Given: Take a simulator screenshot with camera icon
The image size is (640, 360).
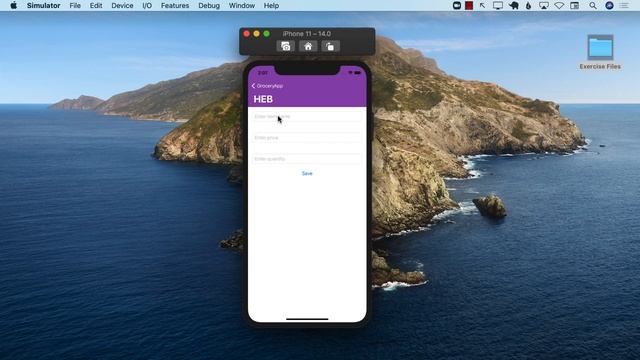Looking at the screenshot, I should [x=286, y=47].
